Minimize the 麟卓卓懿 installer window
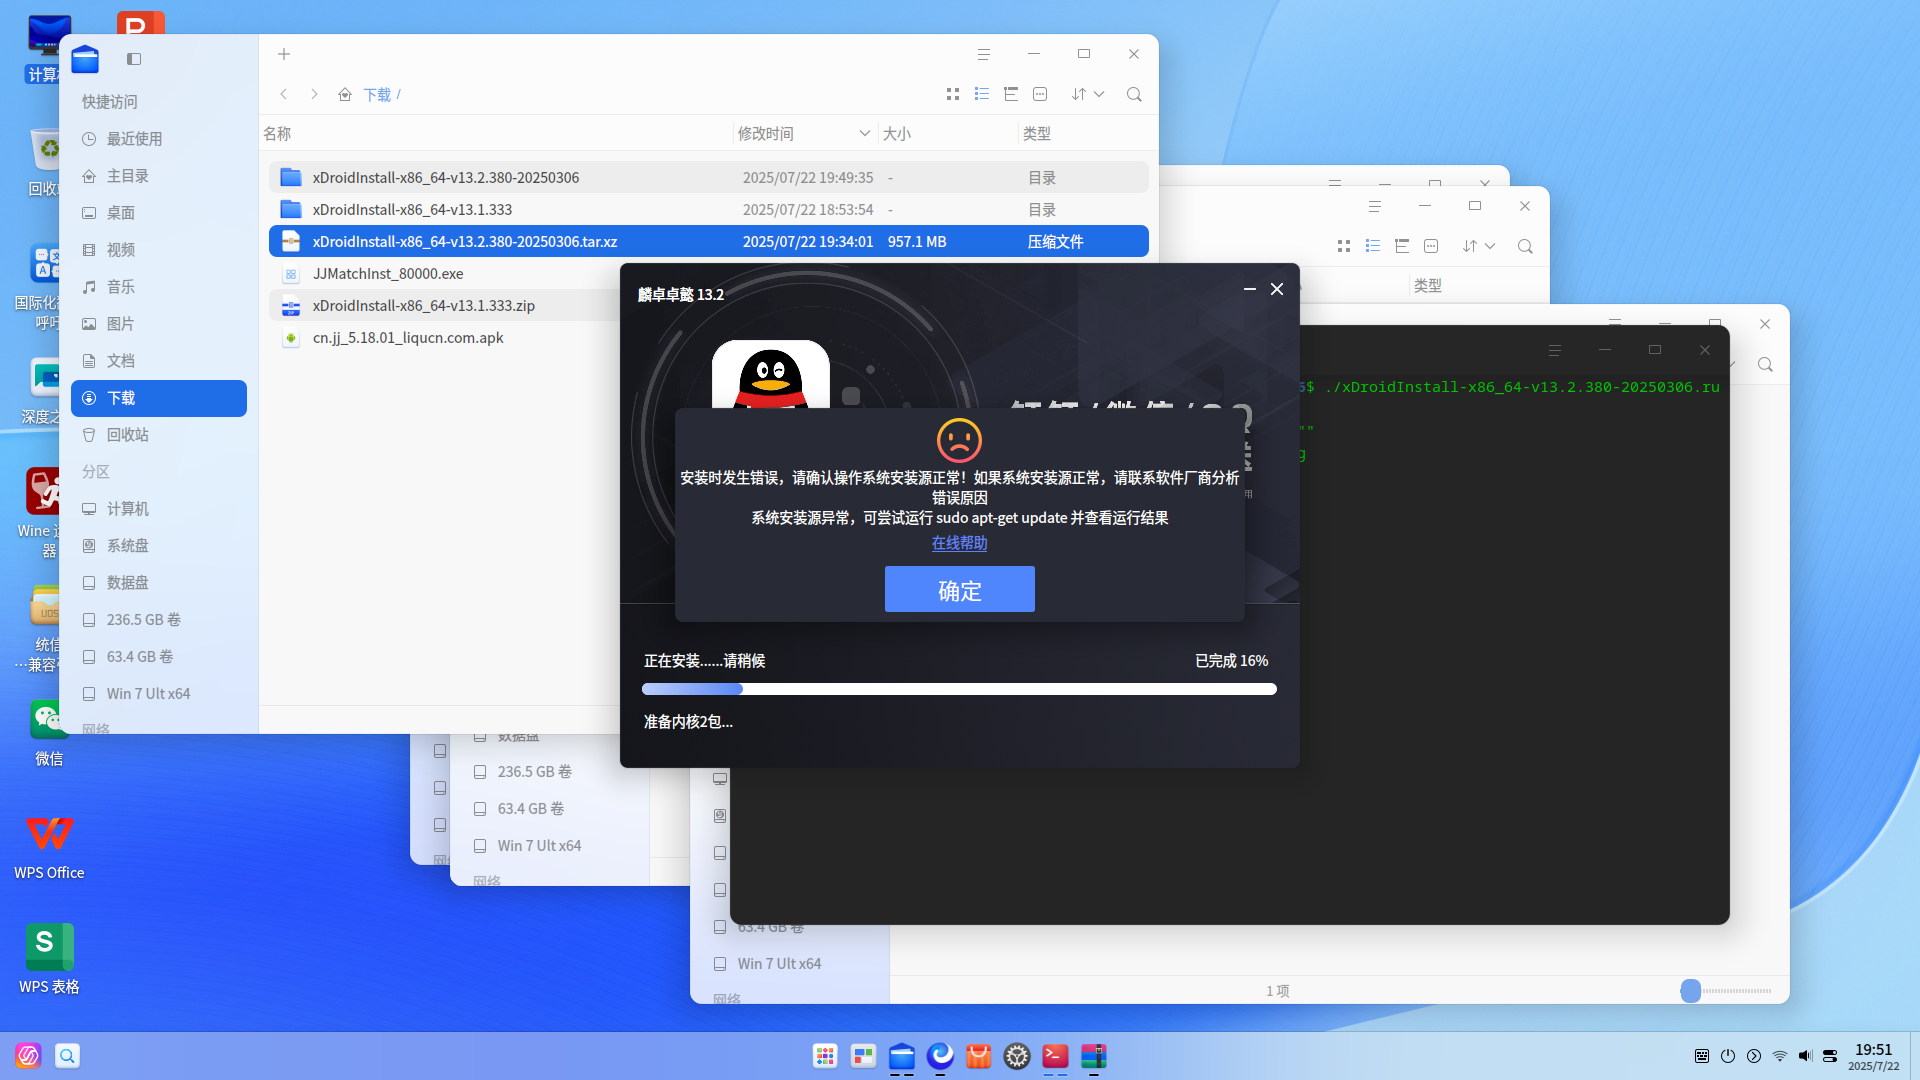The height and width of the screenshot is (1080, 1920). [1250, 289]
